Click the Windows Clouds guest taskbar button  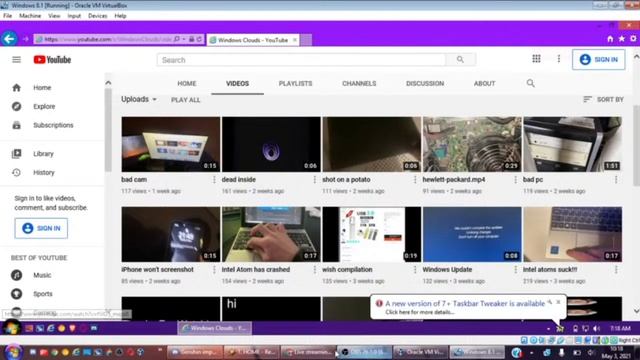[215, 328]
